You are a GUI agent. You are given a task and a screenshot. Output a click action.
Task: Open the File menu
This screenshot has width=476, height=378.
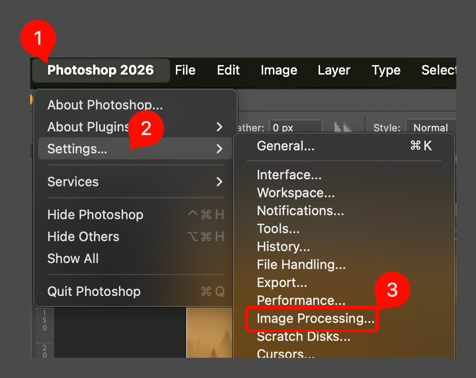[185, 70]
